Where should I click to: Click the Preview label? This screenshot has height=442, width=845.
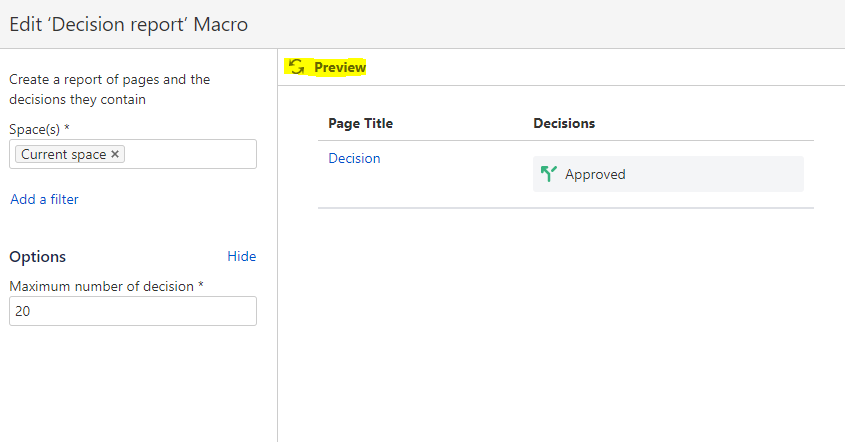[x=340, y=67]
